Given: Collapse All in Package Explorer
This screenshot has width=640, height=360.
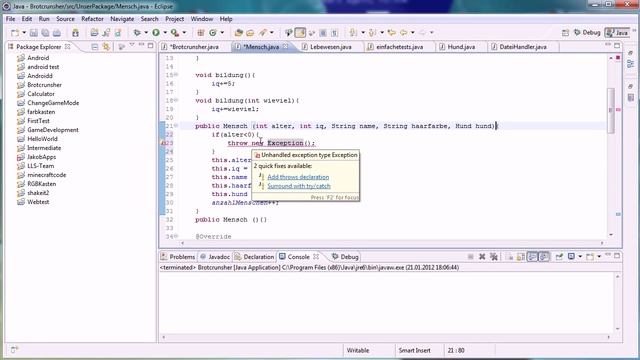Looking at the screenshot, I should 95,47.
